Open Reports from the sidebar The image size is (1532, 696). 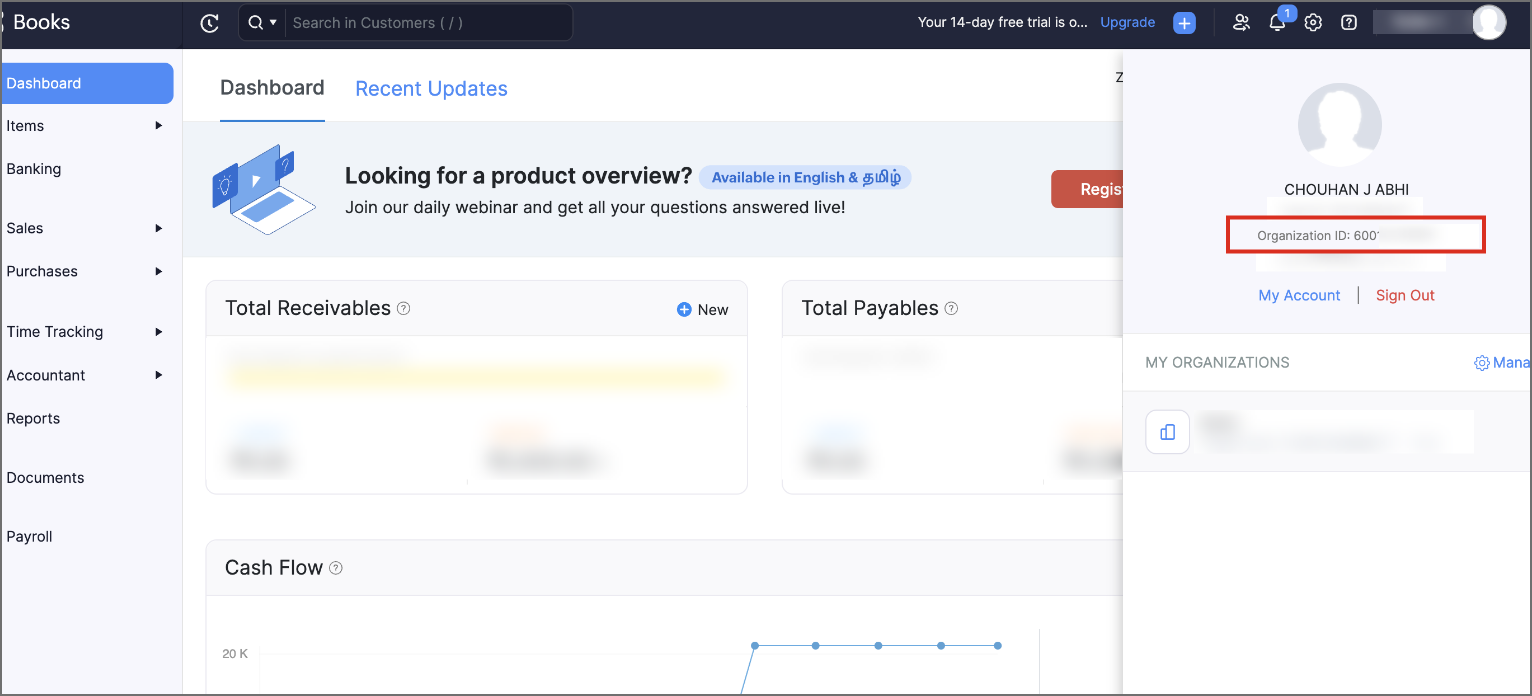[x=34, y=418]
